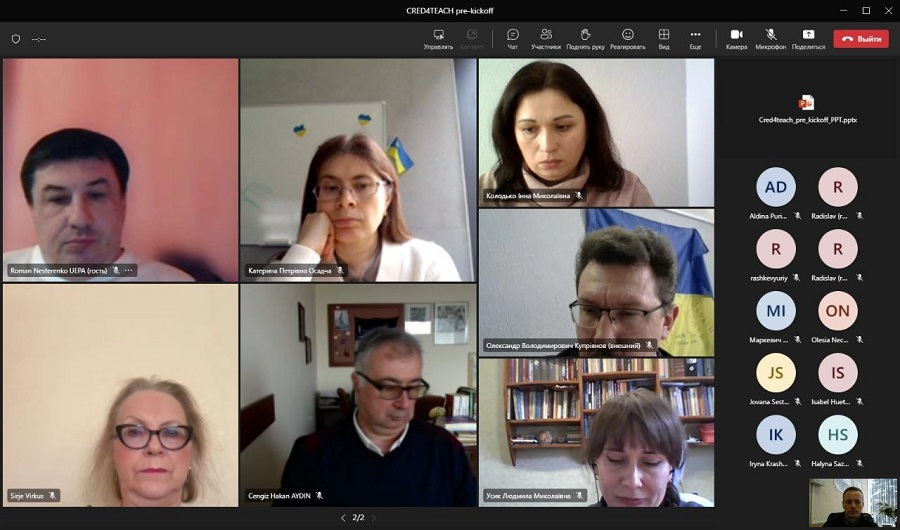Open the Реагировать reactions menu
This screenshot has height=530, width=900.
pyautogui.click(x=628, y=39)
